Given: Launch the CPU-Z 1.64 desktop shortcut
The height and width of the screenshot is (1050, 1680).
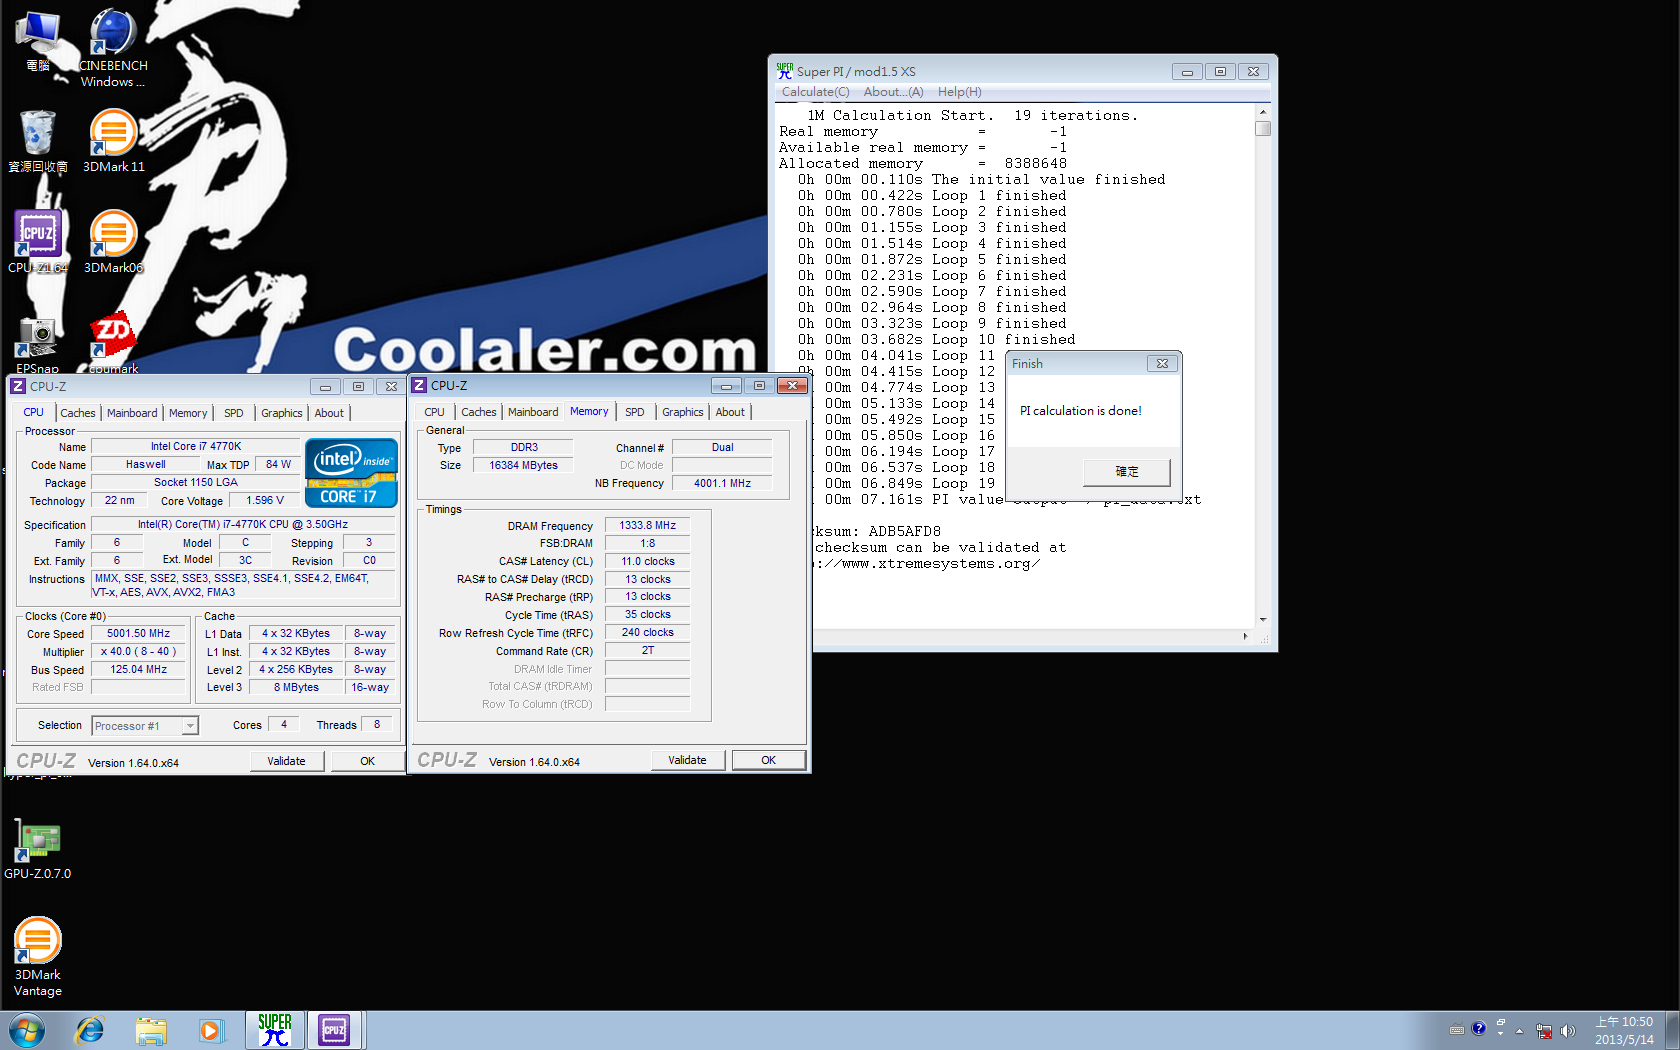Looking at the screenshot, I should point(38,242).
